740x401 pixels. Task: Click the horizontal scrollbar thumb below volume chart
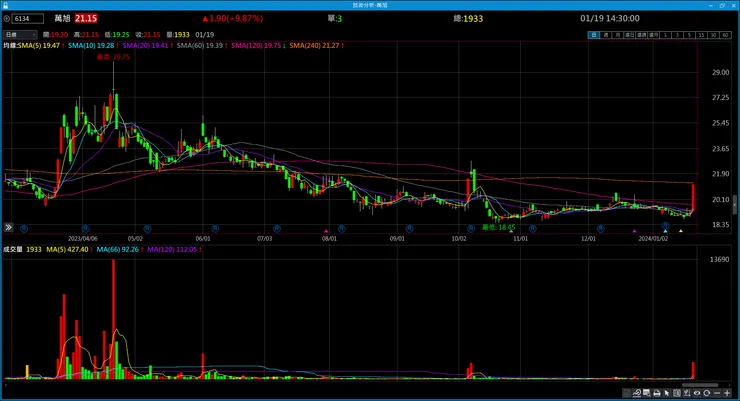click(x=700, y=385)
